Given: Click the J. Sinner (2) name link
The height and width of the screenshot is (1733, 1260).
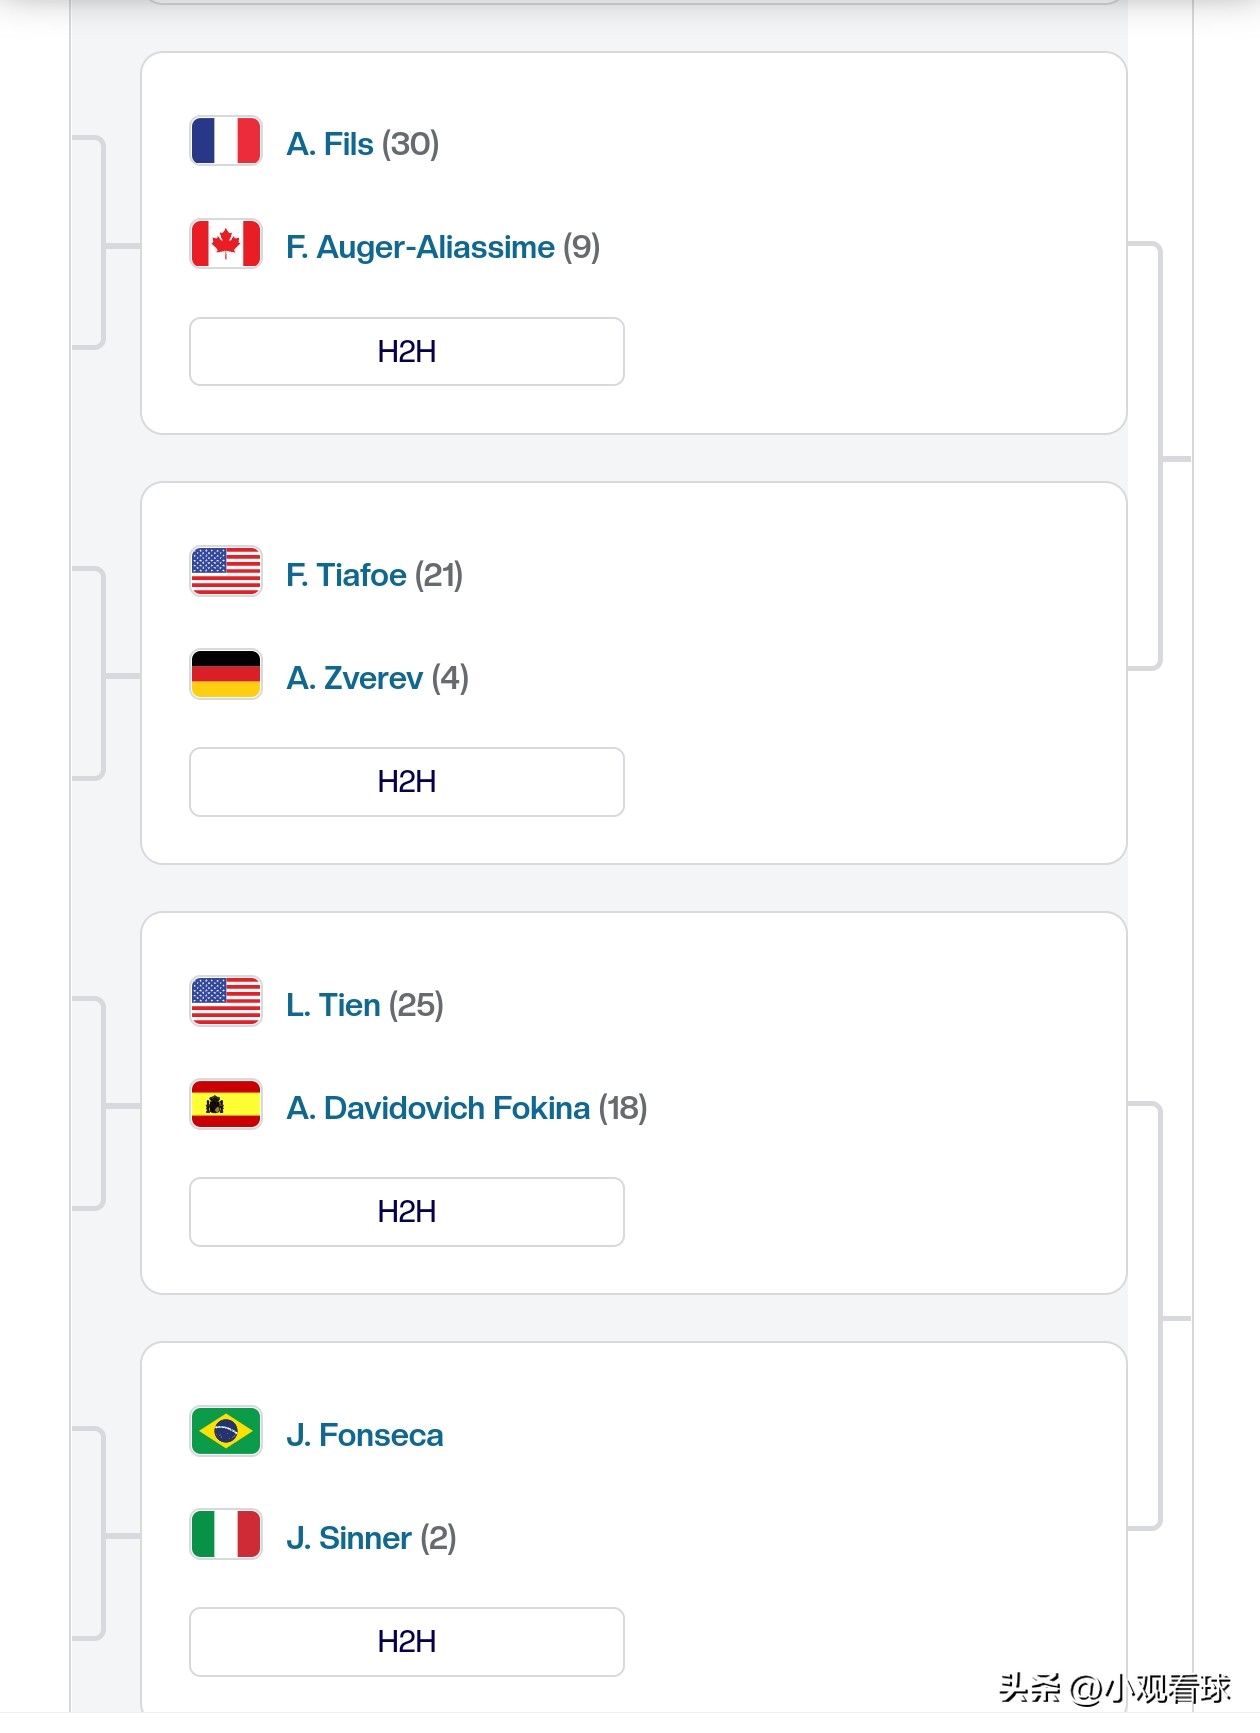Looking at the screenshot, I should click(370, 1538).
